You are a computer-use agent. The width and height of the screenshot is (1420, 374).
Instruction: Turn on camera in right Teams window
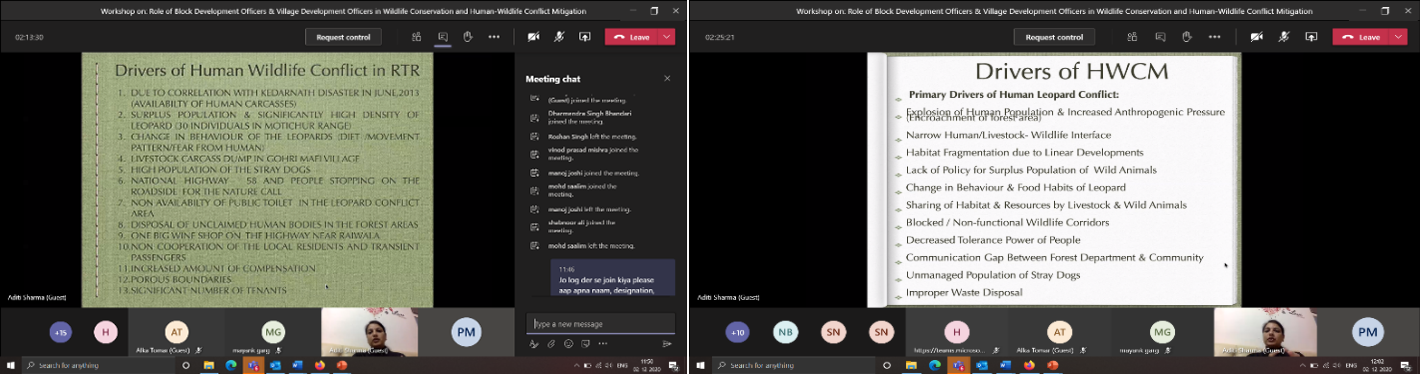click(x=1256, y=37)
